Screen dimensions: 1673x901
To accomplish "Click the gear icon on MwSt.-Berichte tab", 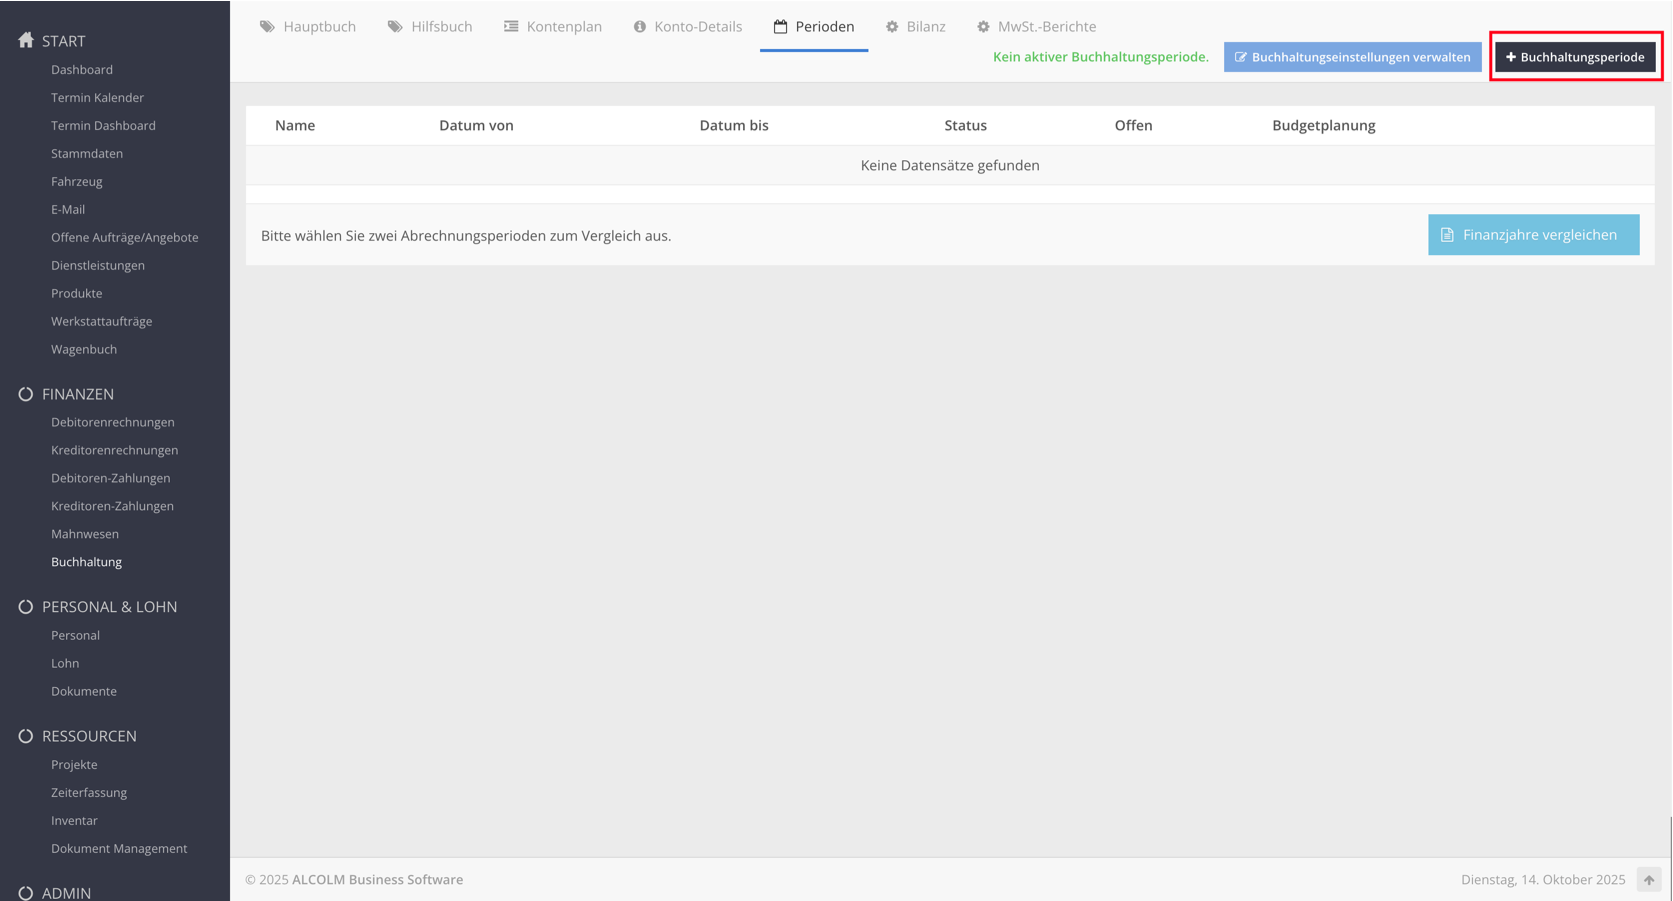I will coord(983,27).
